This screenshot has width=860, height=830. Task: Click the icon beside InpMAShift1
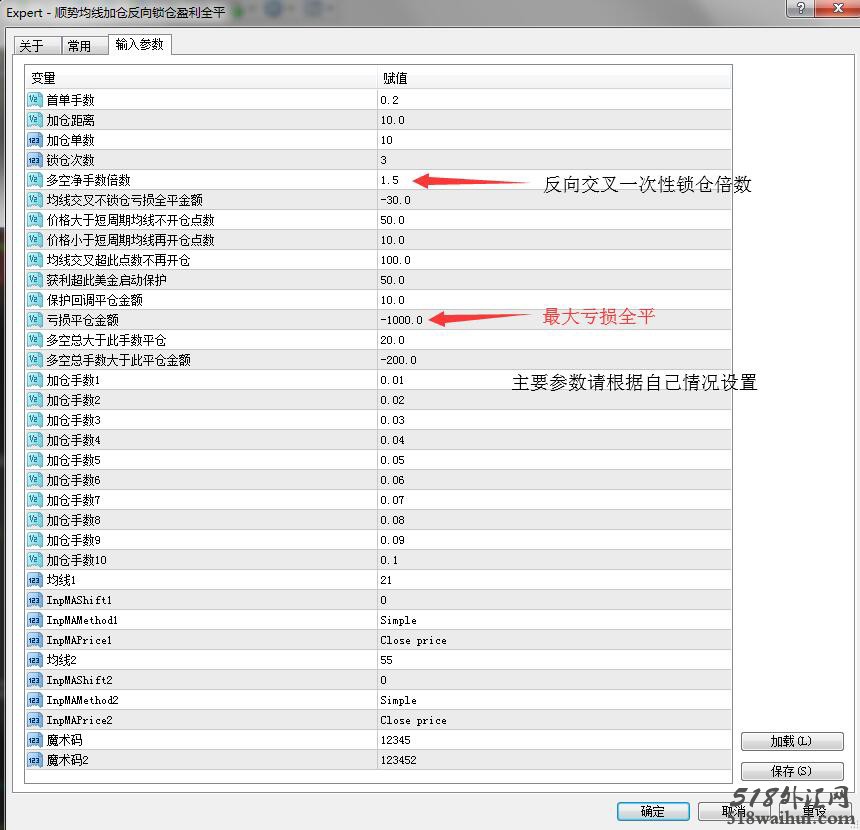34,600
